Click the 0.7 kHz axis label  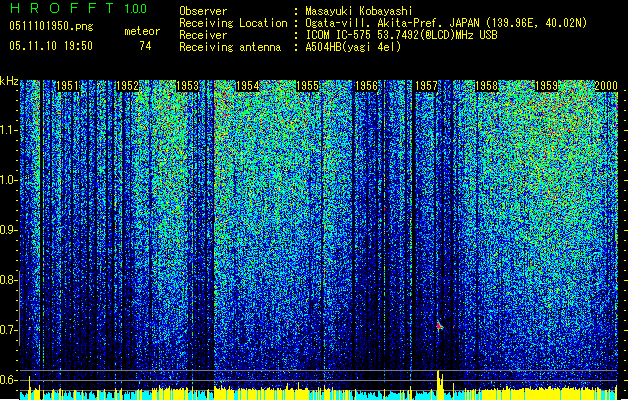pyautogui.click(x=8, y=330)
